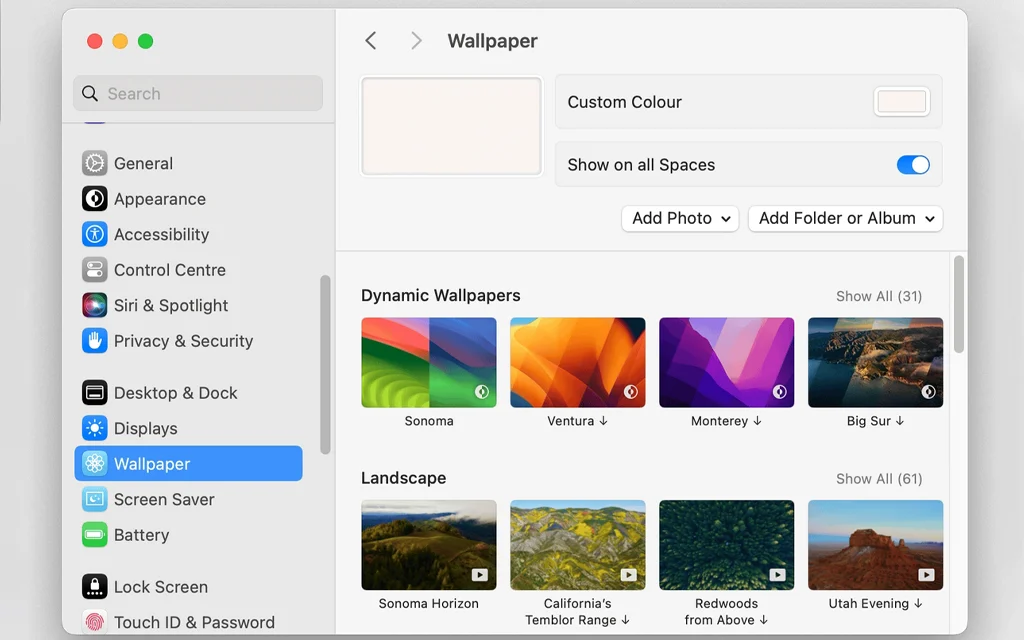Click the wallpaper list scrollbar
The width and height of the screenshot is (1024, 640).
point(959,304)
